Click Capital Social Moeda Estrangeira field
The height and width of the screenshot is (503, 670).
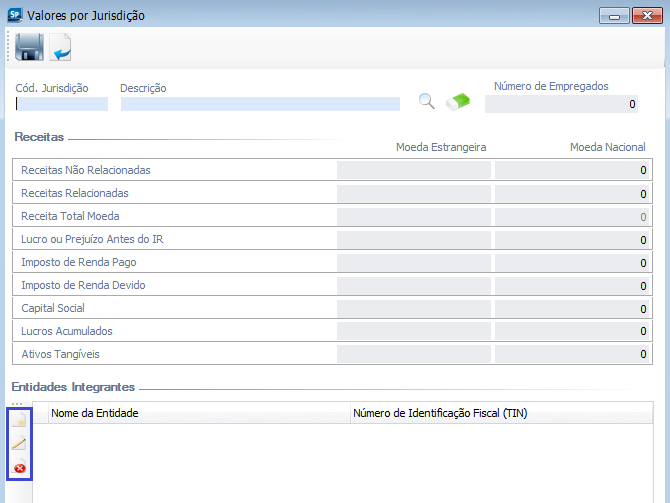pos(414,309)
